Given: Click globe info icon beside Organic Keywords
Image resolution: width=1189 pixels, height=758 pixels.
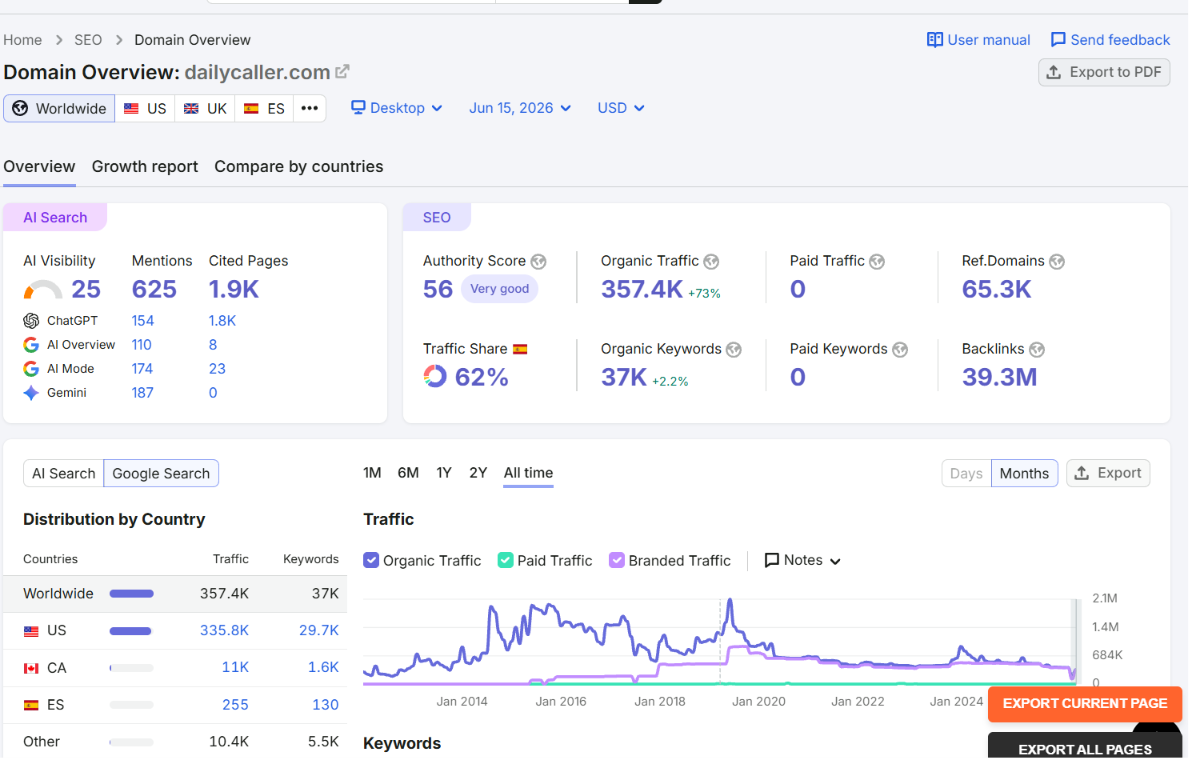Looking at the screenshot, I should 733,349.
